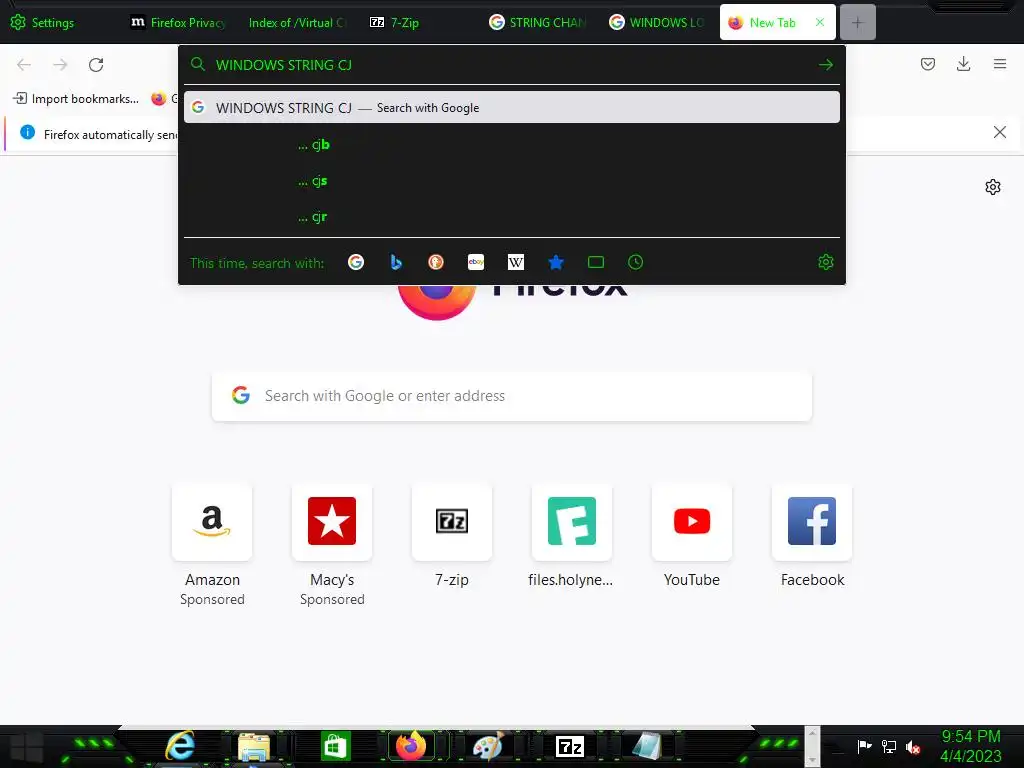The width and height of the screenshot is (1024, 768).
Task: Open Paint from taskbar
Action: 488,746
